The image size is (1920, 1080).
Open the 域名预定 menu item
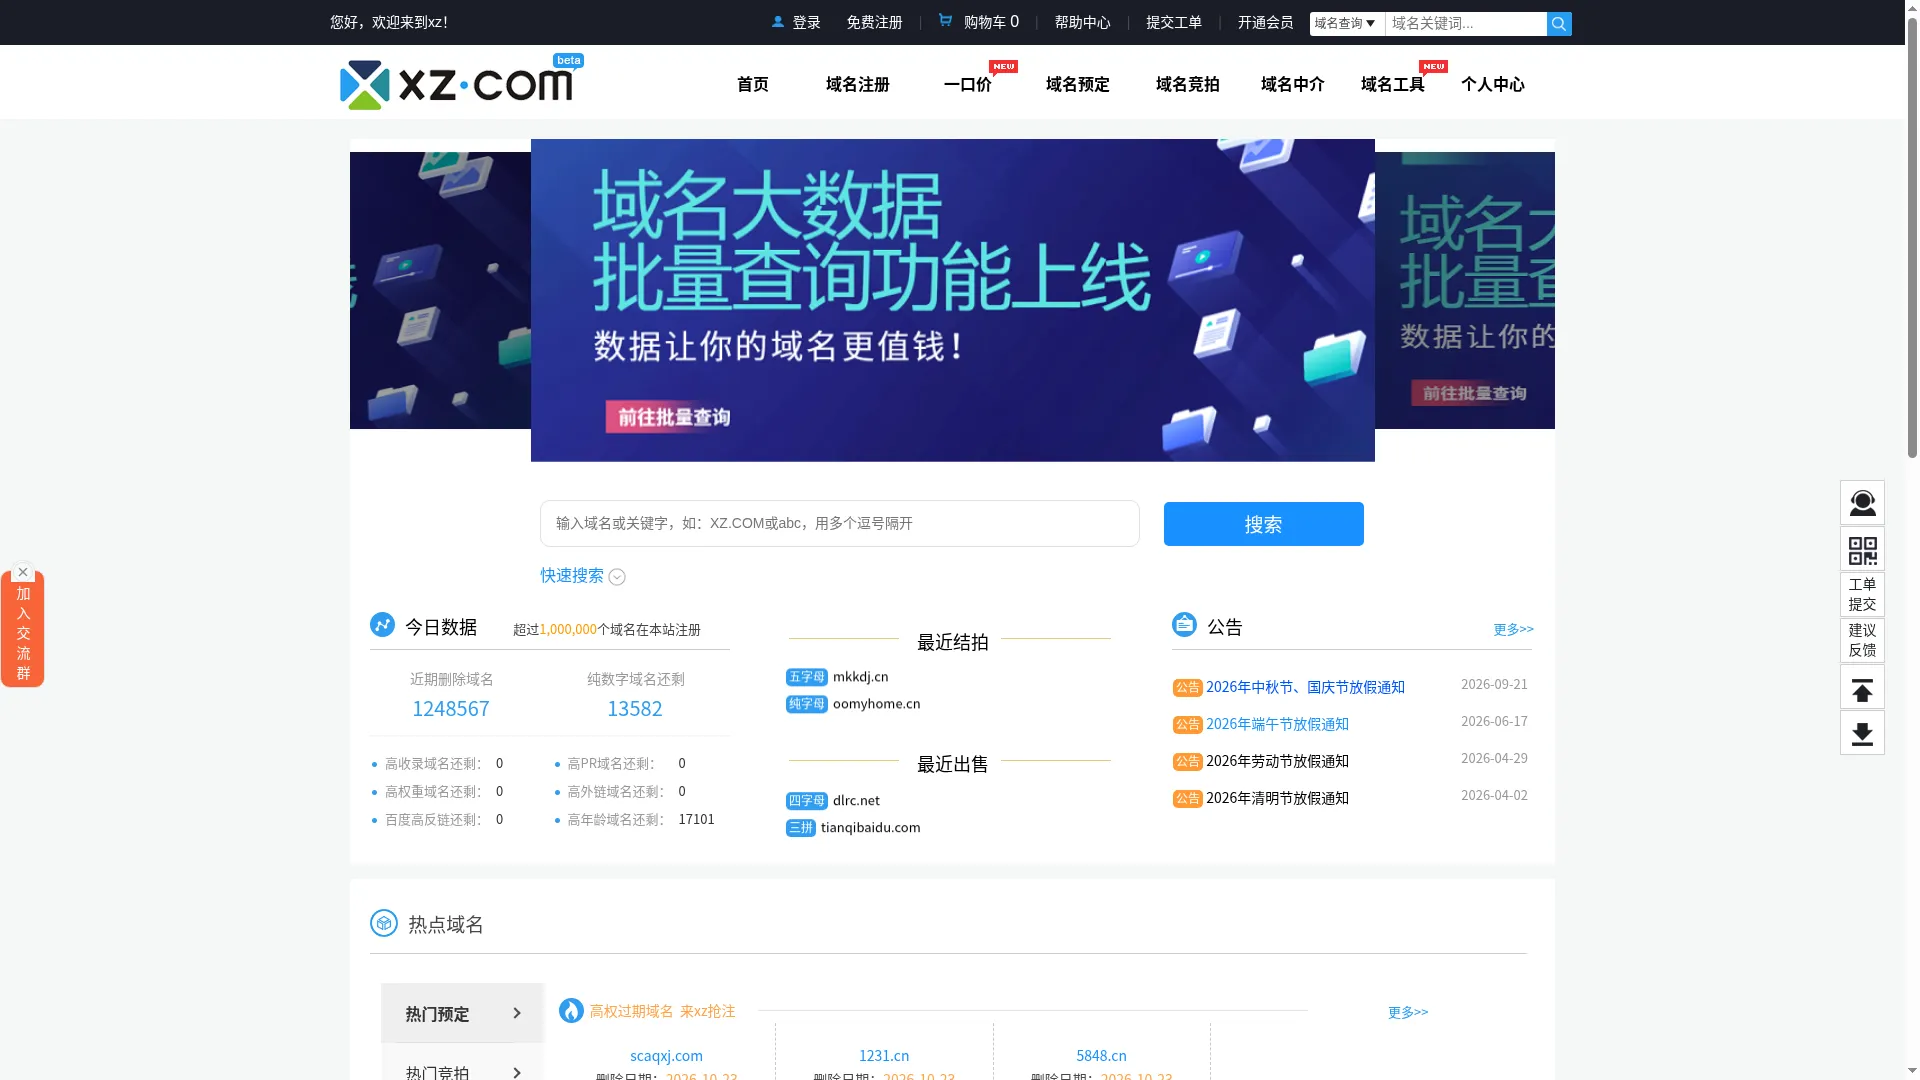[x=1077, y=85]
